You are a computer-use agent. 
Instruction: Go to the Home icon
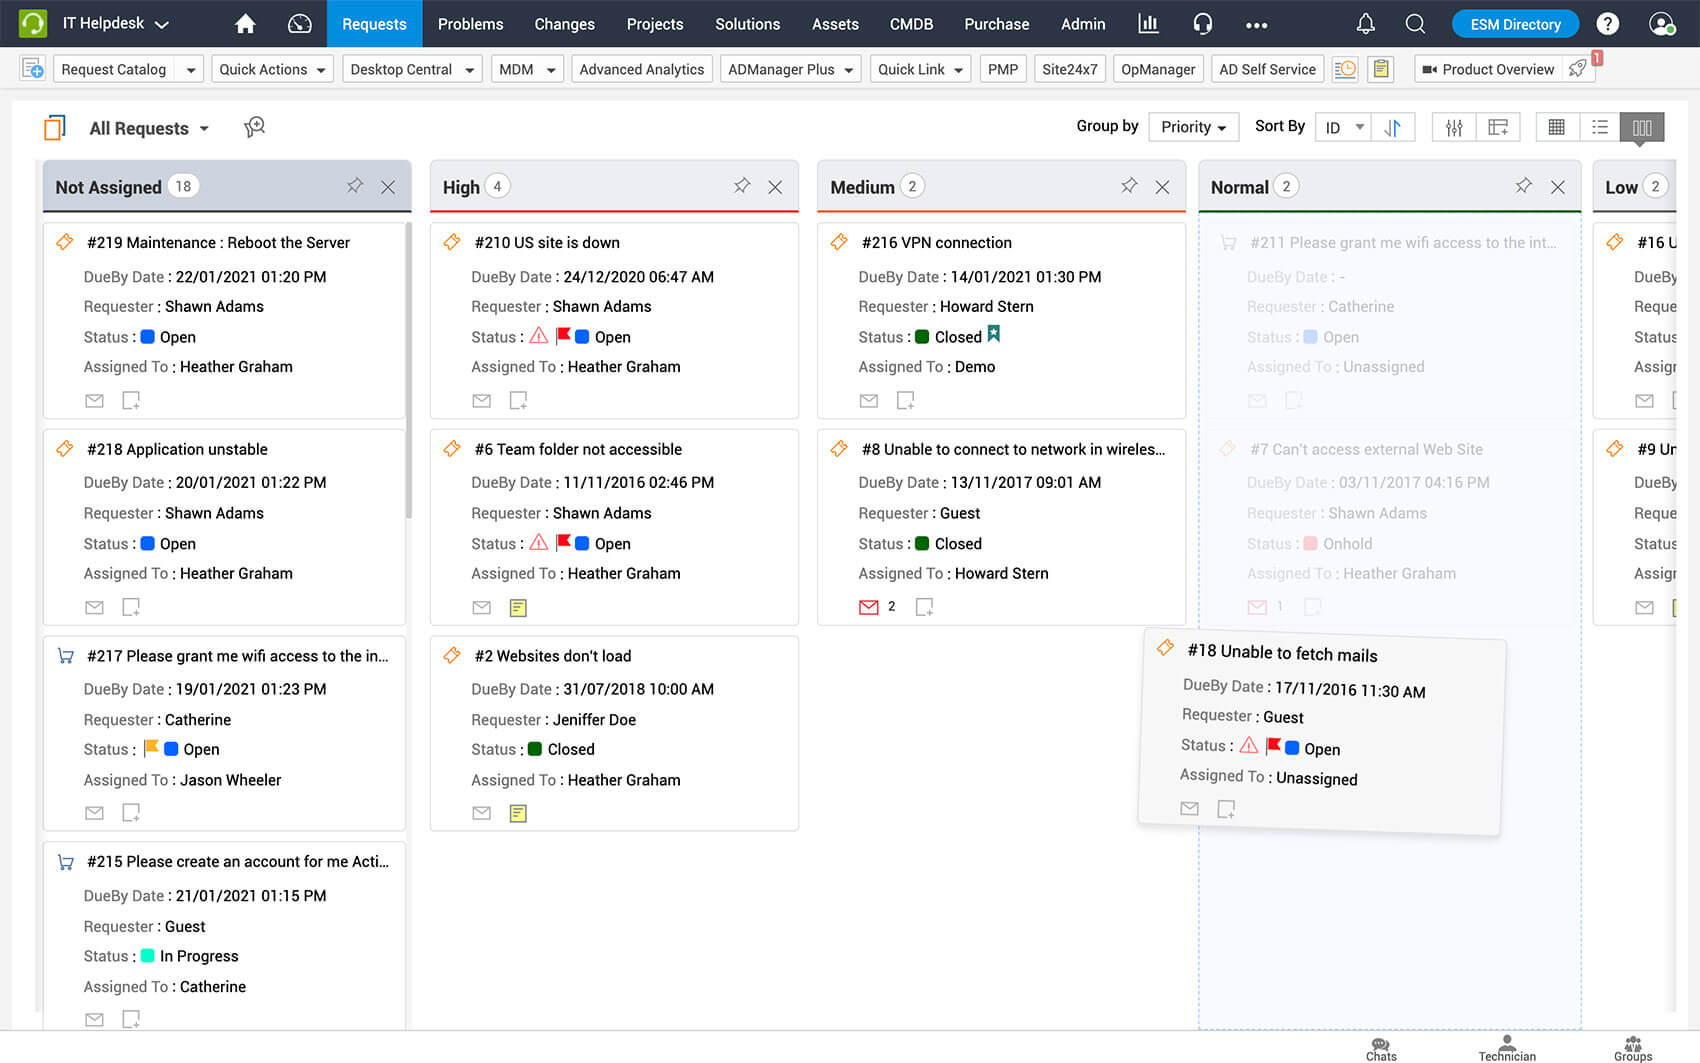(x=245, y=24)
